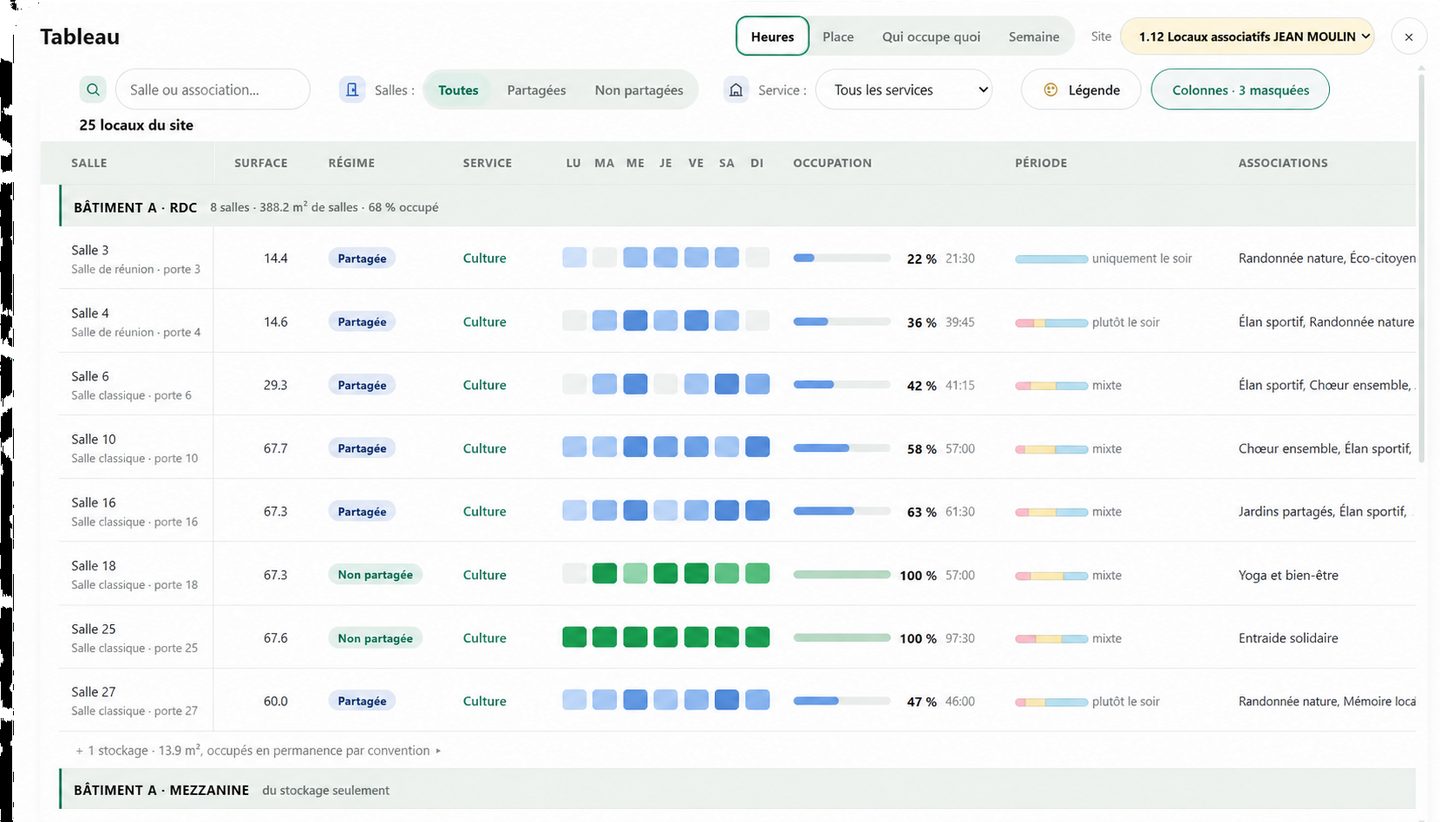Click Salle 25 Sunday green square
This screenshot has width=1440, height=822.
click(x=757, y=637)
